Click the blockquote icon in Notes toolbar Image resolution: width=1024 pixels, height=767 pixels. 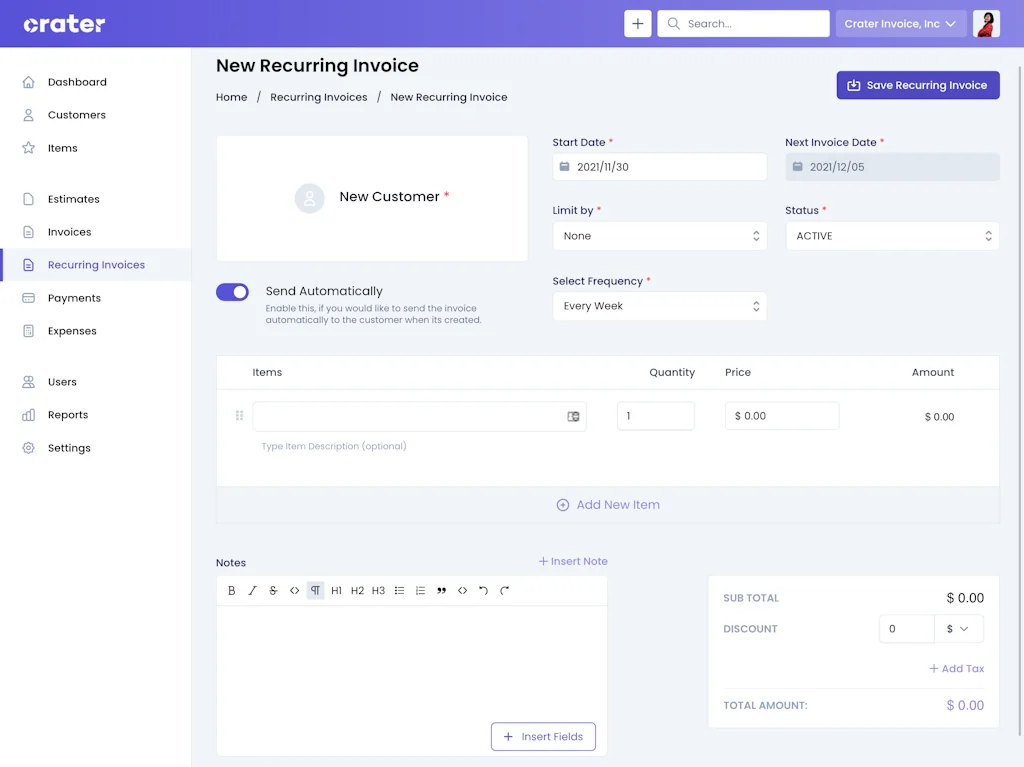pyautogui.click(x=441, y=591)
